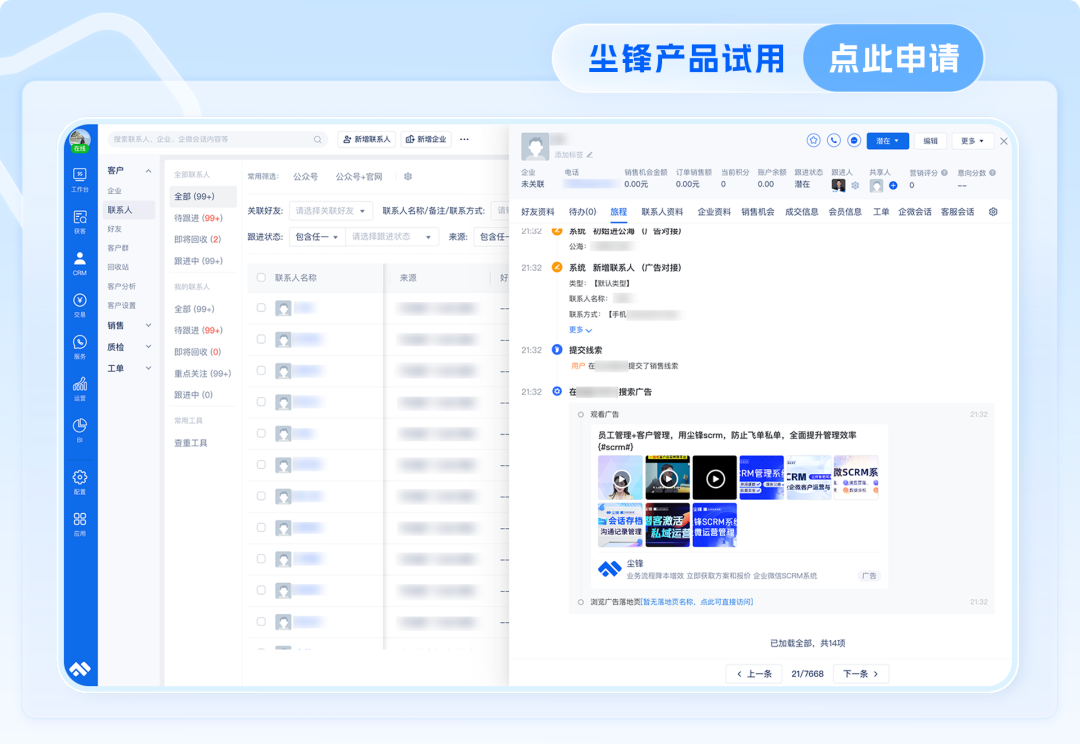This screenshot has width=1080, height=744.
Task: Switch to the 待办(0) tab
Action: [583, 211]
